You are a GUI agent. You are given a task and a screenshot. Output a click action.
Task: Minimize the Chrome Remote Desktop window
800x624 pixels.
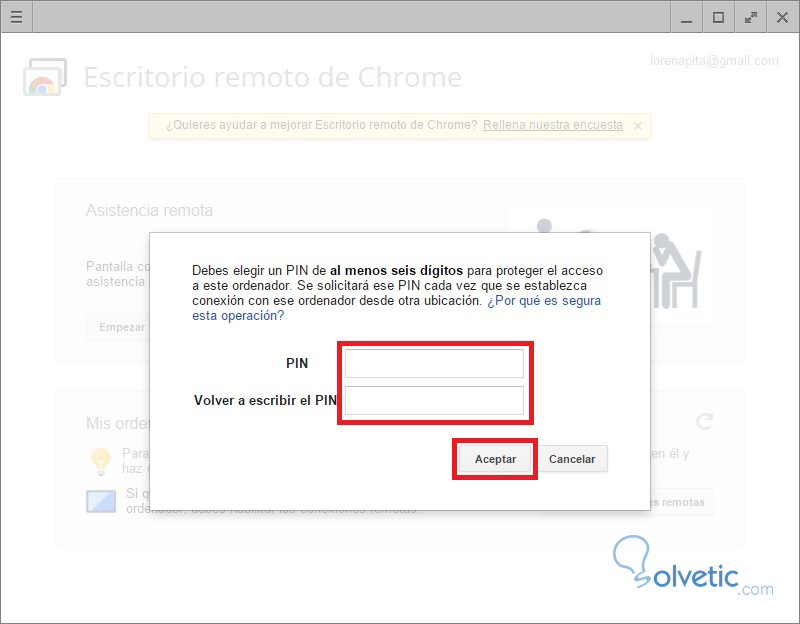tap(686, 17)
